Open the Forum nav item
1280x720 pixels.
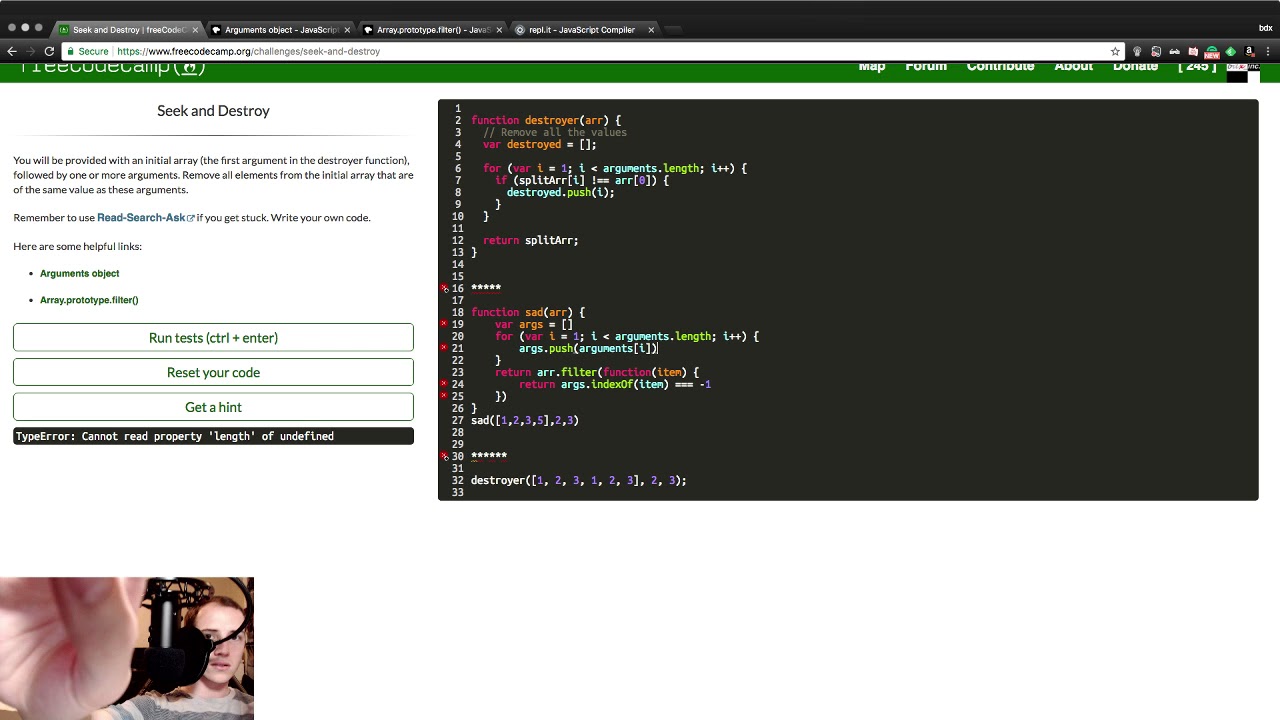pos(926,66)
